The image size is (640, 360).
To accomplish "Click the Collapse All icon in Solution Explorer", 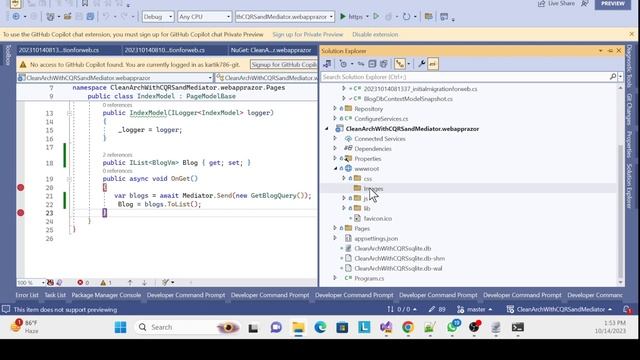I will tap(372, 64).
